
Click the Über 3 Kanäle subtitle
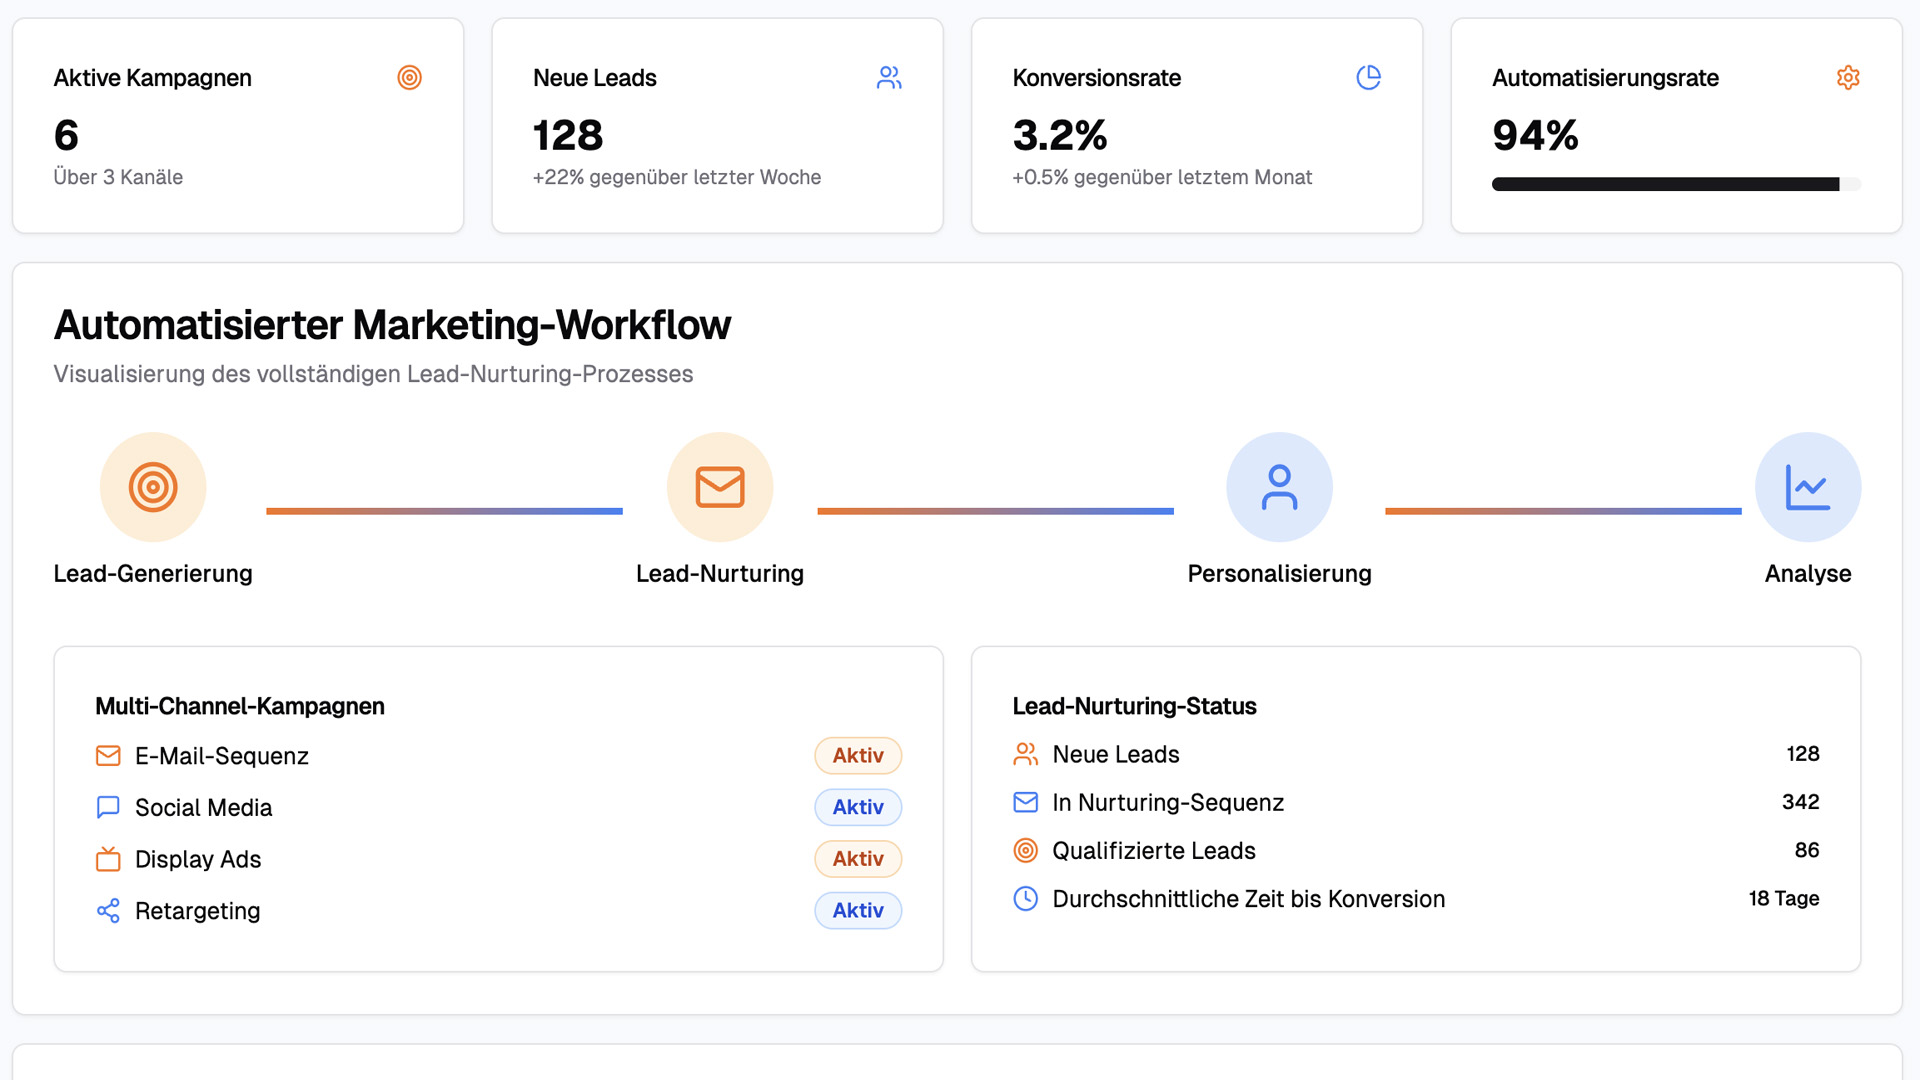118,177
